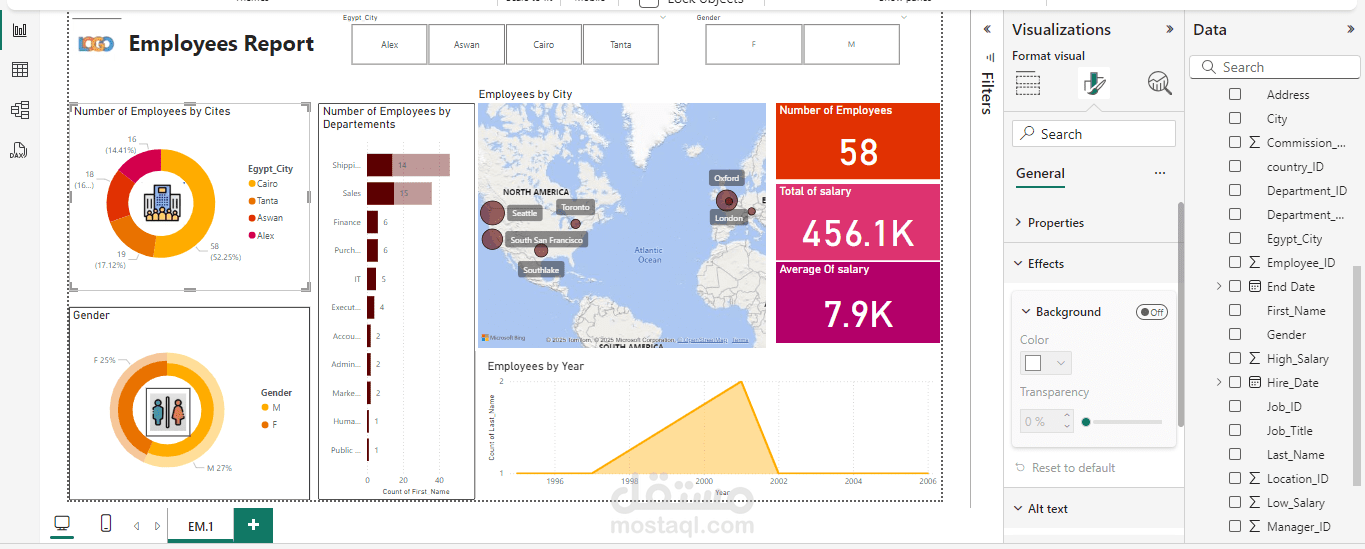Open the Table view icon
Screen dimensions: 1365x549
pos(20,70)
